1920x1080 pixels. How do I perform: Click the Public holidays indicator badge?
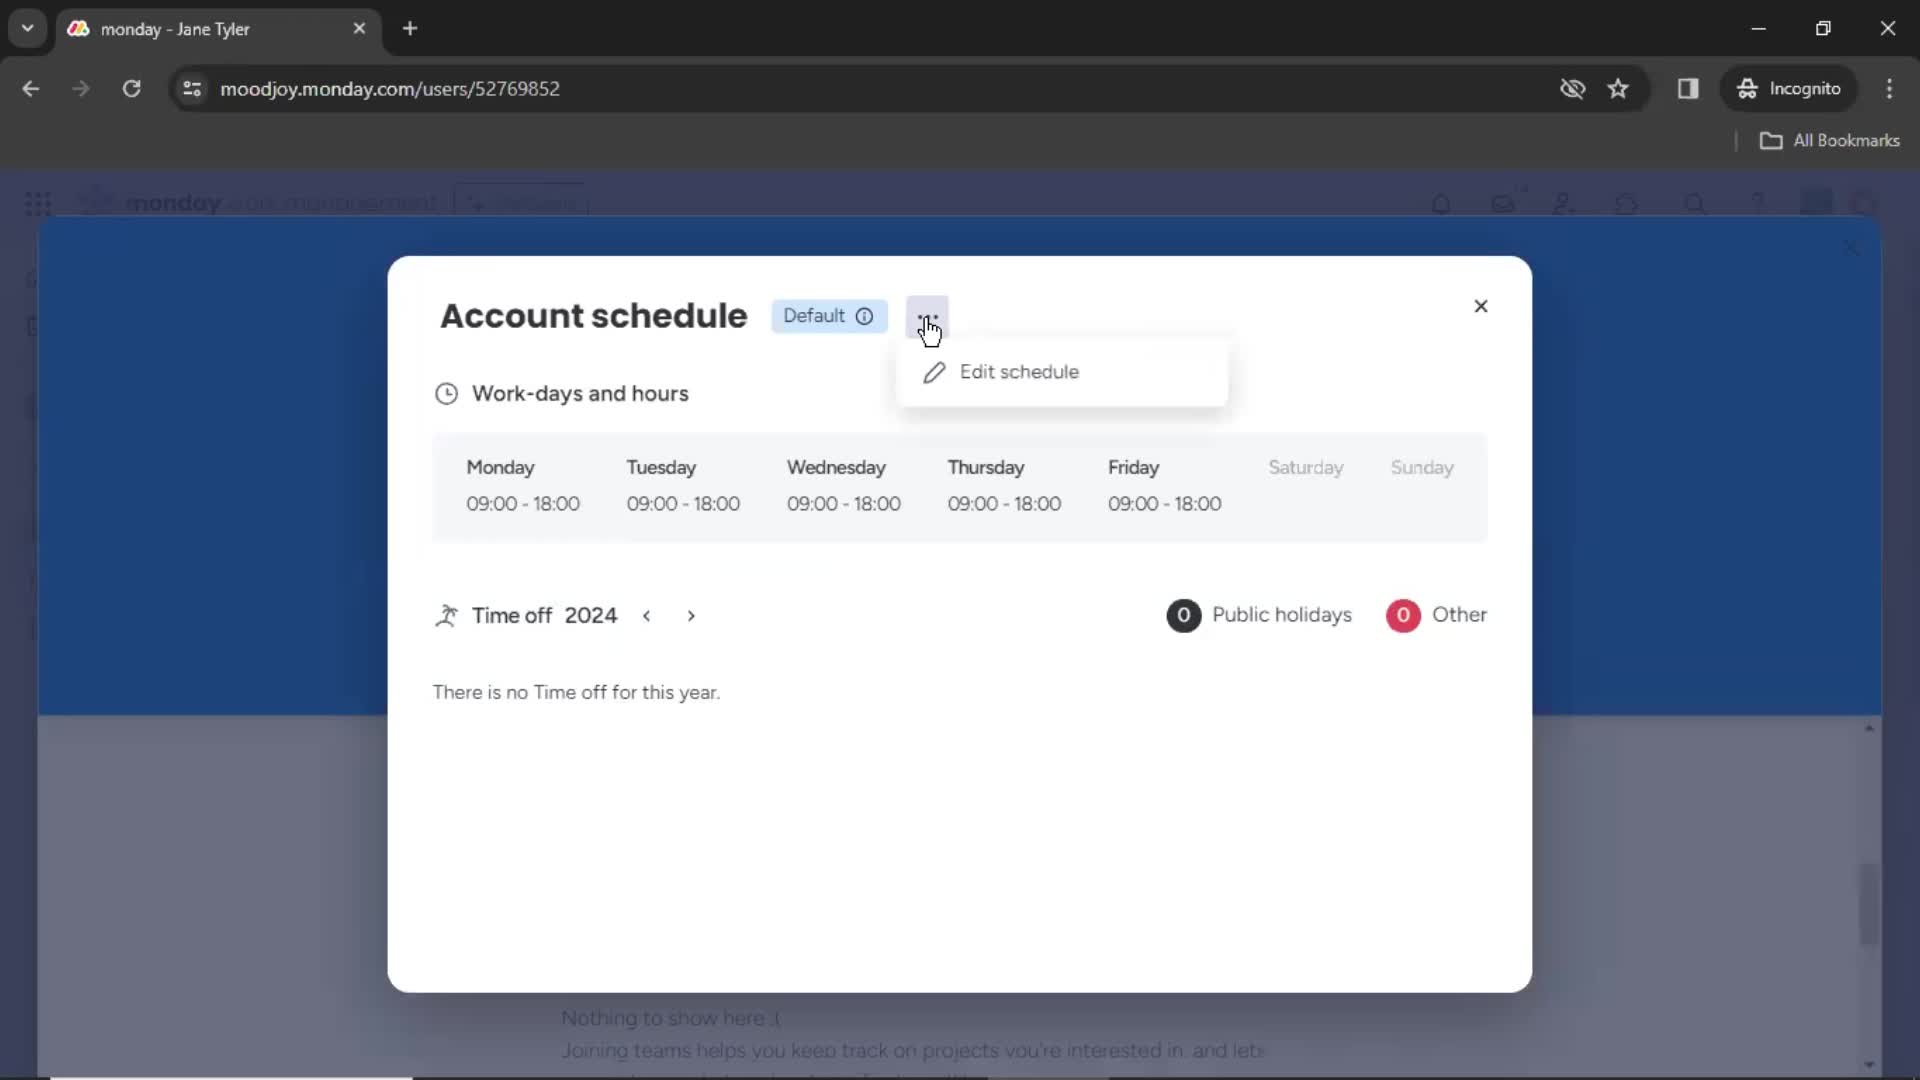coord(1183,615)
